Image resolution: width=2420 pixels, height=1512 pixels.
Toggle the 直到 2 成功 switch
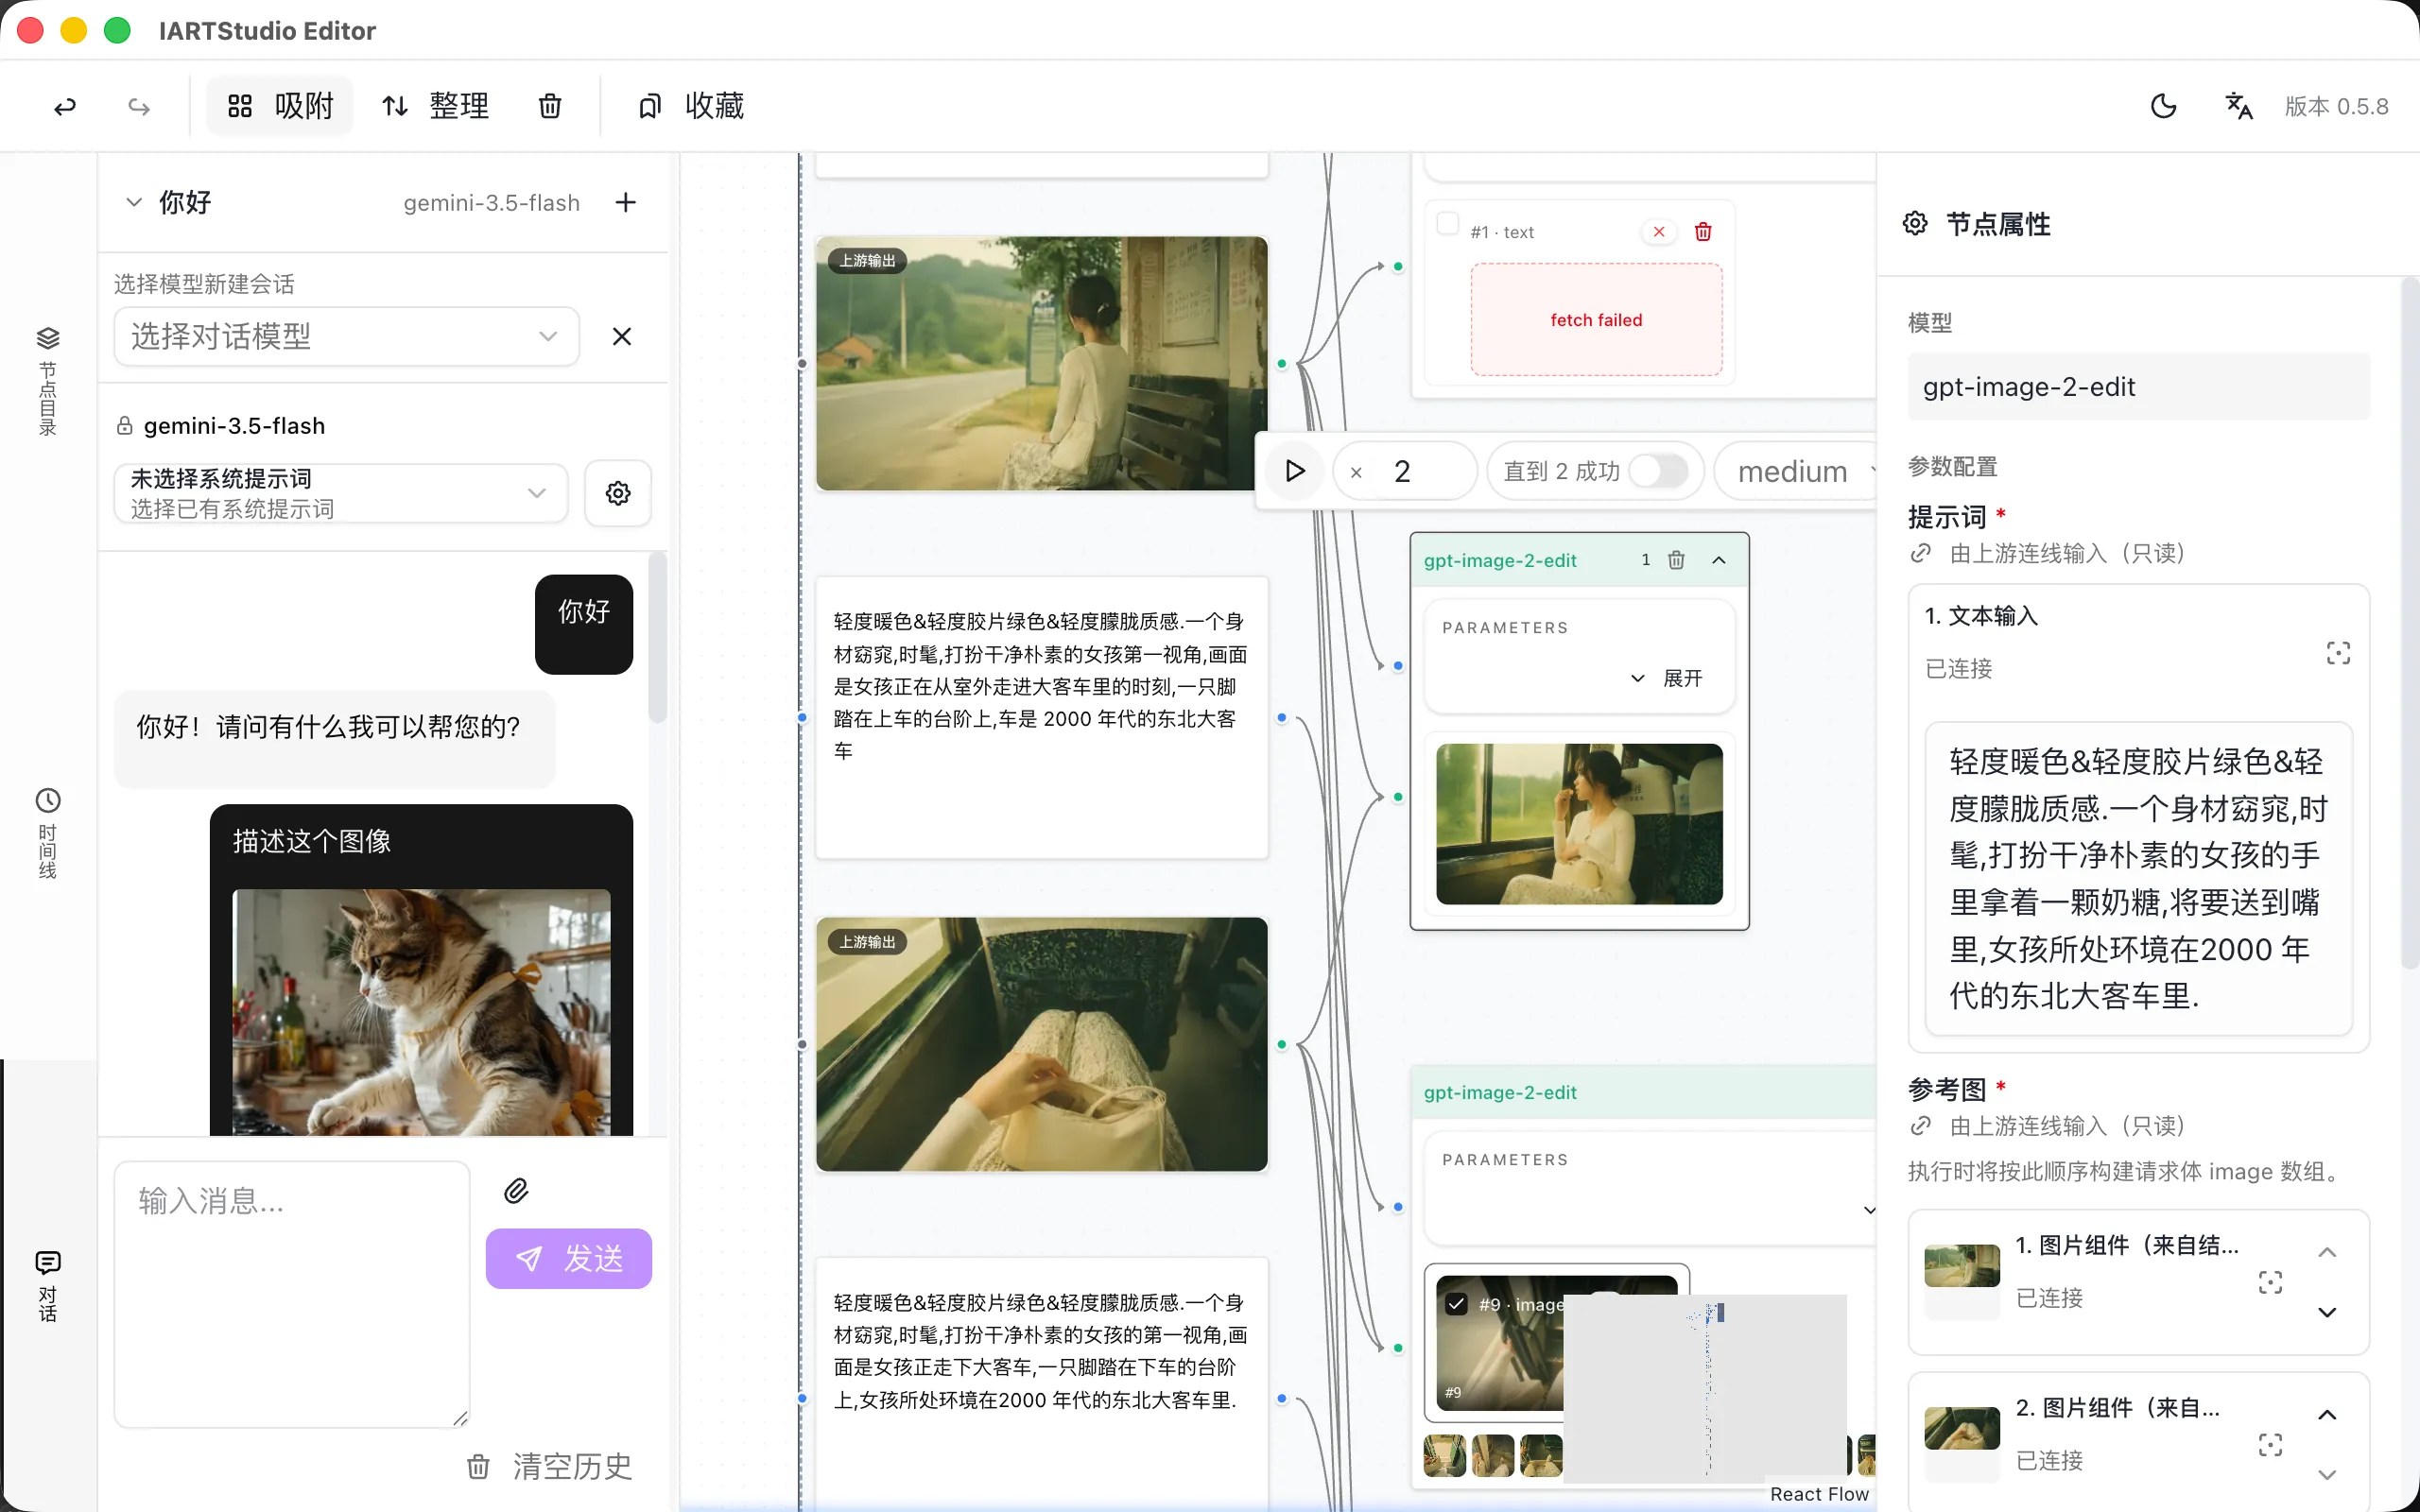pyautogui.click(x=1658, y=471)
